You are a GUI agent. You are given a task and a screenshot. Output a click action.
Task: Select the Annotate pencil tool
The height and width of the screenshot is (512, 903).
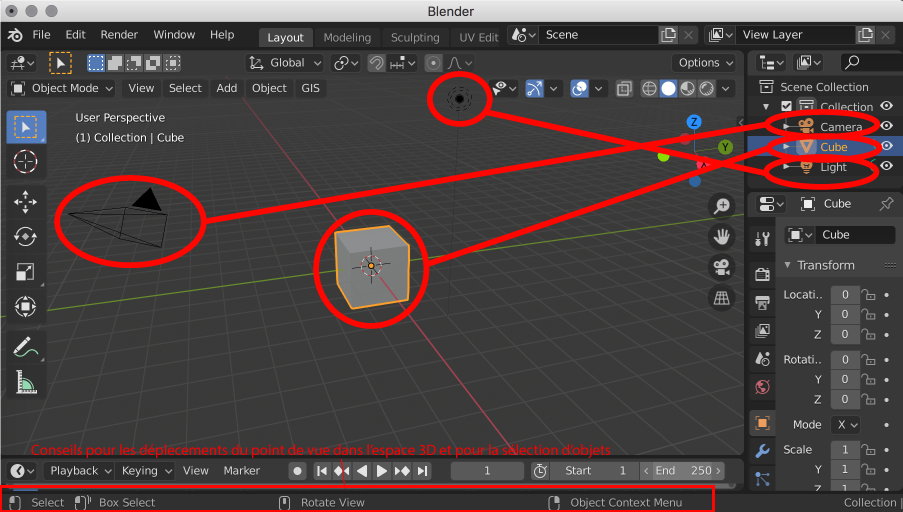25,347
